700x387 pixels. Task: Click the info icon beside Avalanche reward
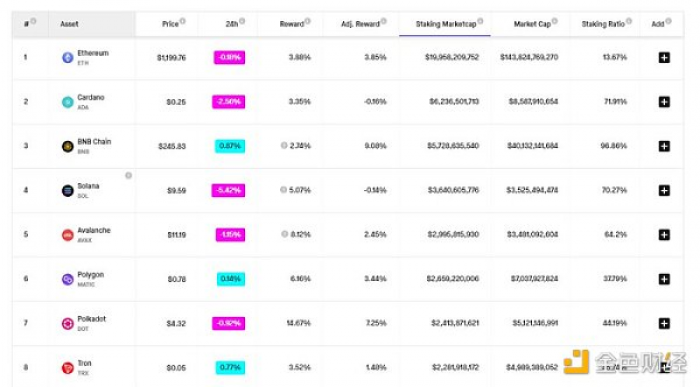[284, 234]
